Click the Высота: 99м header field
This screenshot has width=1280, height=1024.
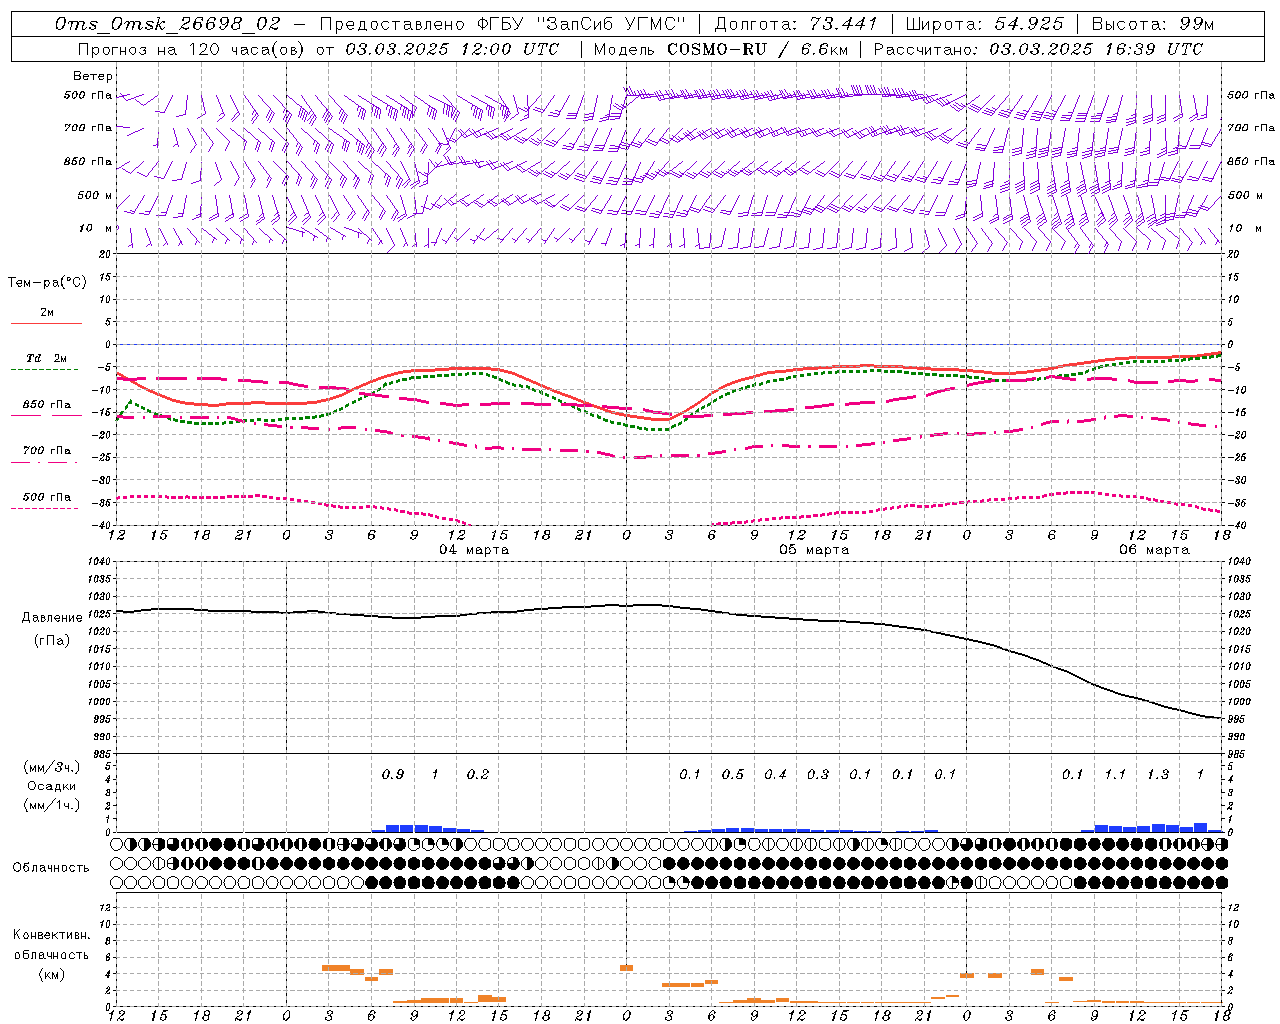(x=1153, y=24)
